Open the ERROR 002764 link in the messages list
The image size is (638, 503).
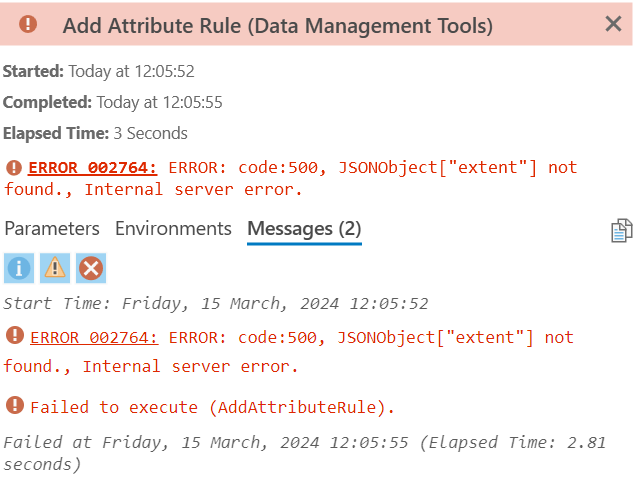point(94,338)
